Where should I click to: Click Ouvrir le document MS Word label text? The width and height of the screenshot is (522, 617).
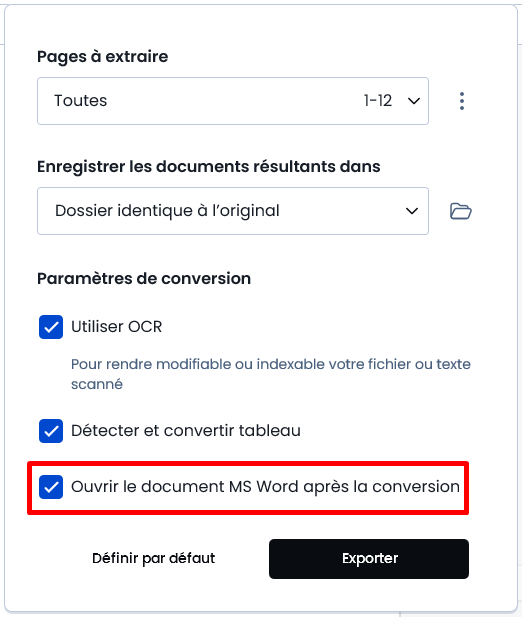pyautogui.click(x=266, y=487)
